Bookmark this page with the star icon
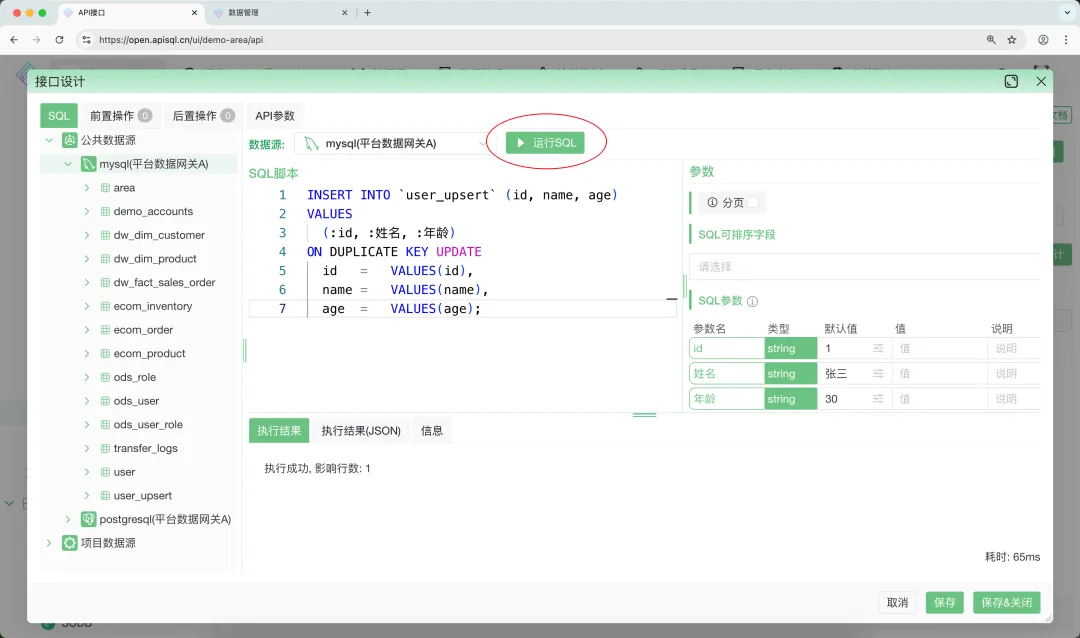 1012,40
